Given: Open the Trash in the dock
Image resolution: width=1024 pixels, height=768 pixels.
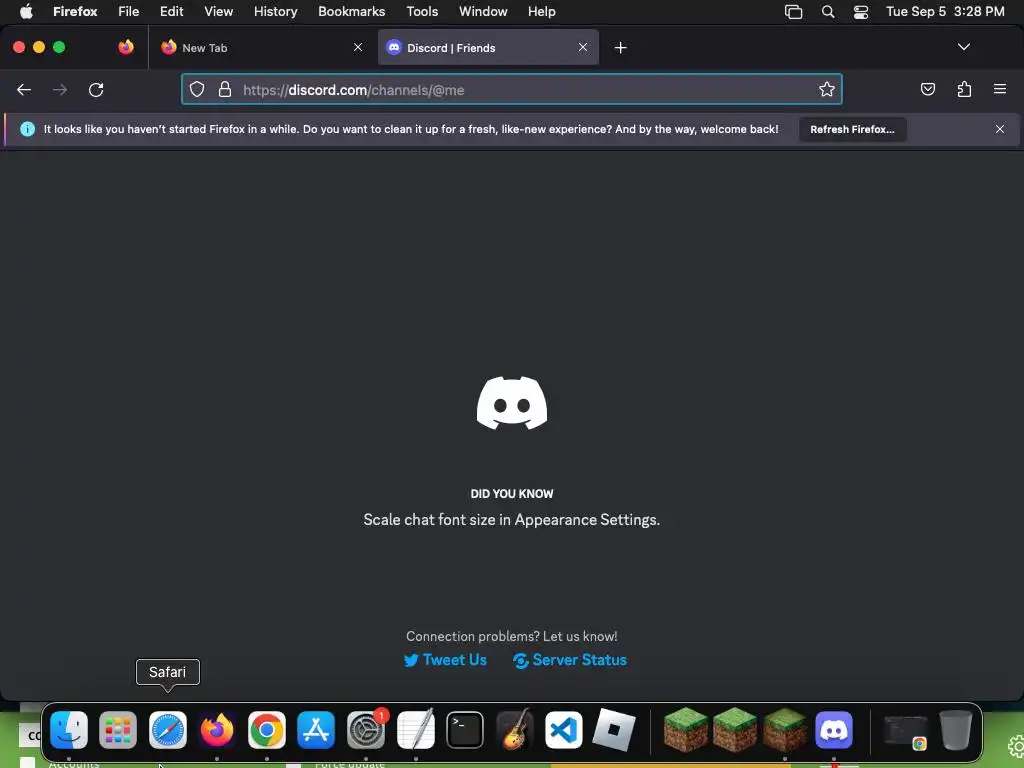Looking at the screenshot, I should [x=955, y=729].
